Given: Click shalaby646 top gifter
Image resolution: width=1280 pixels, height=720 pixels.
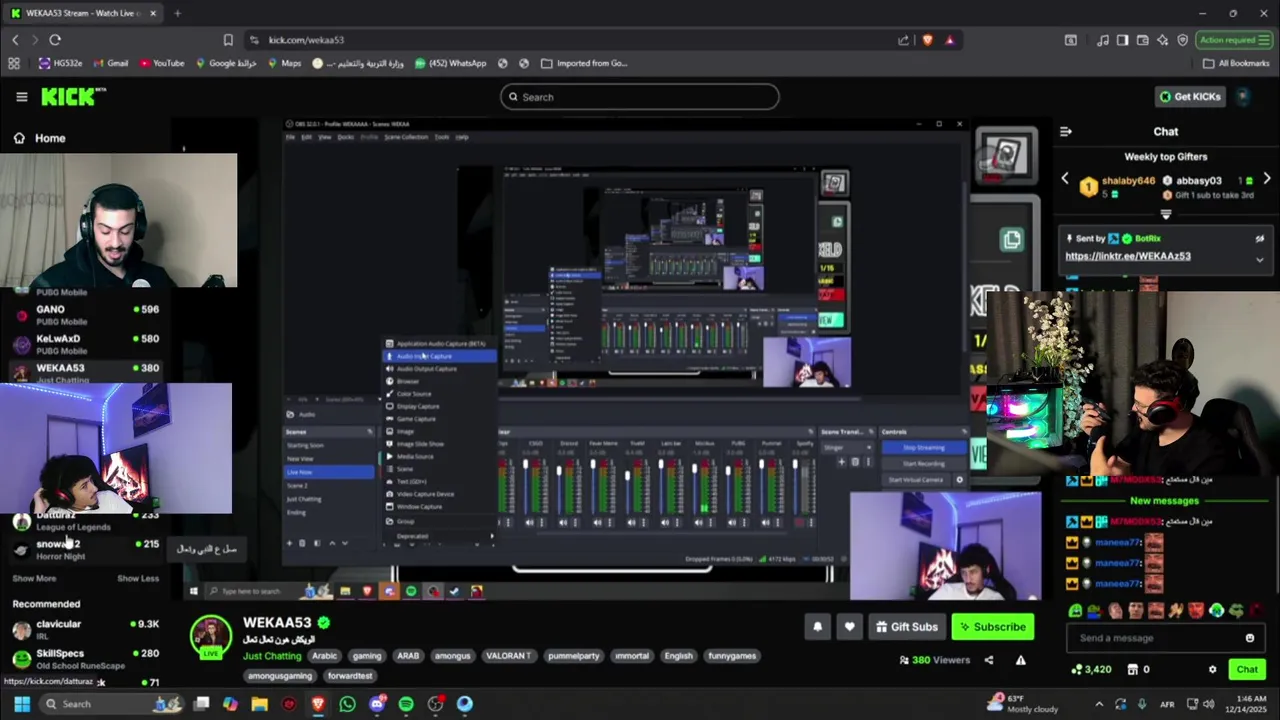Looking at the screenshot, I should [1128, 181].
